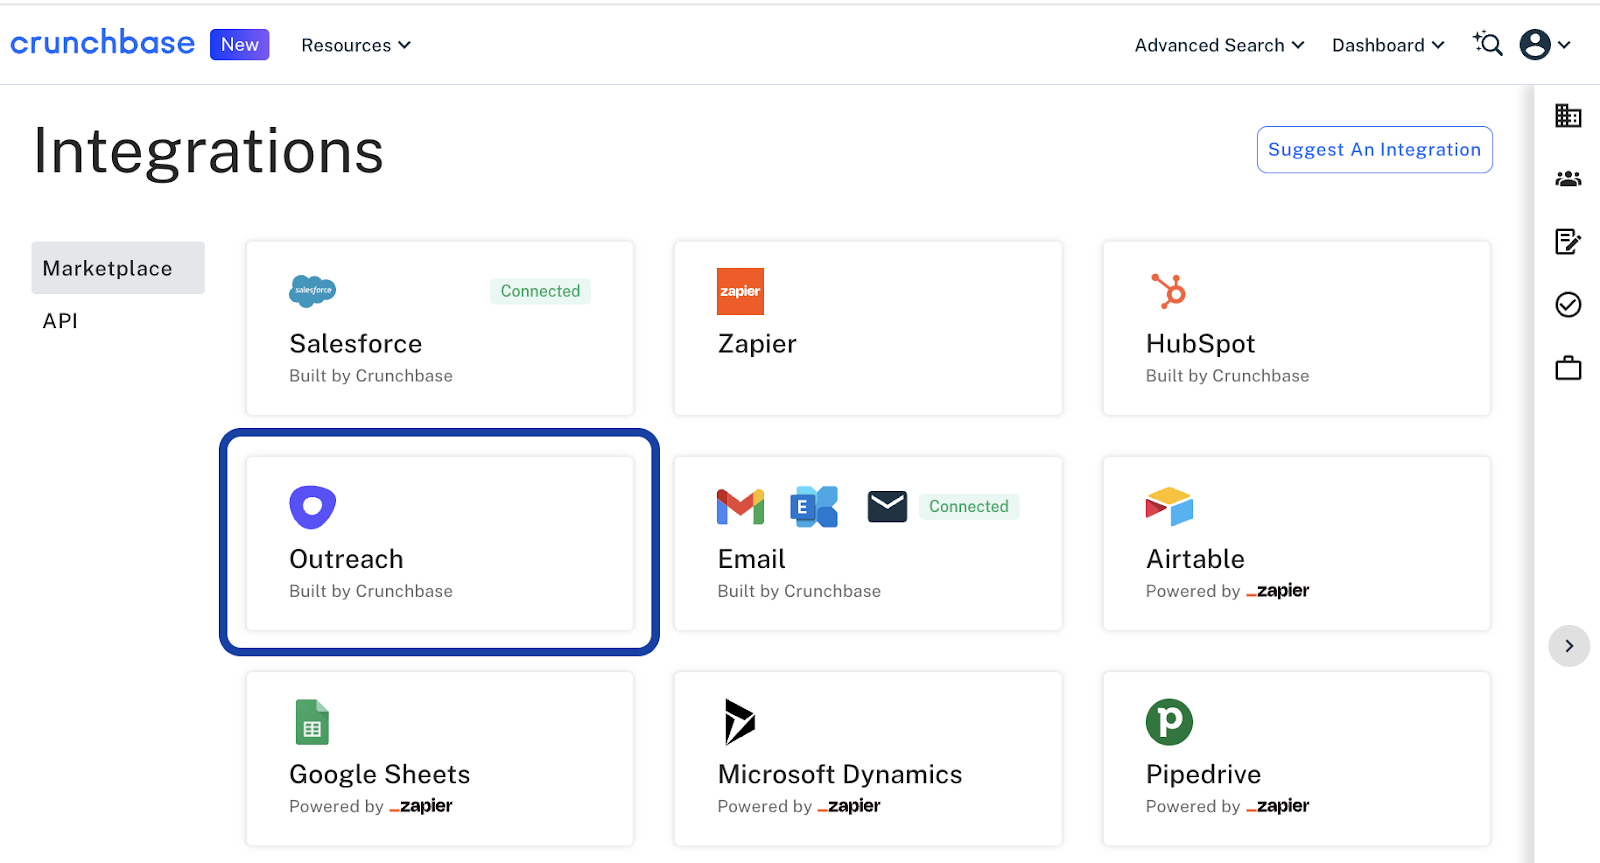The width and height of the screenshot is (1600, 863).
Task: Click the Salesforce cloud logo
Action: pos(312,291)
